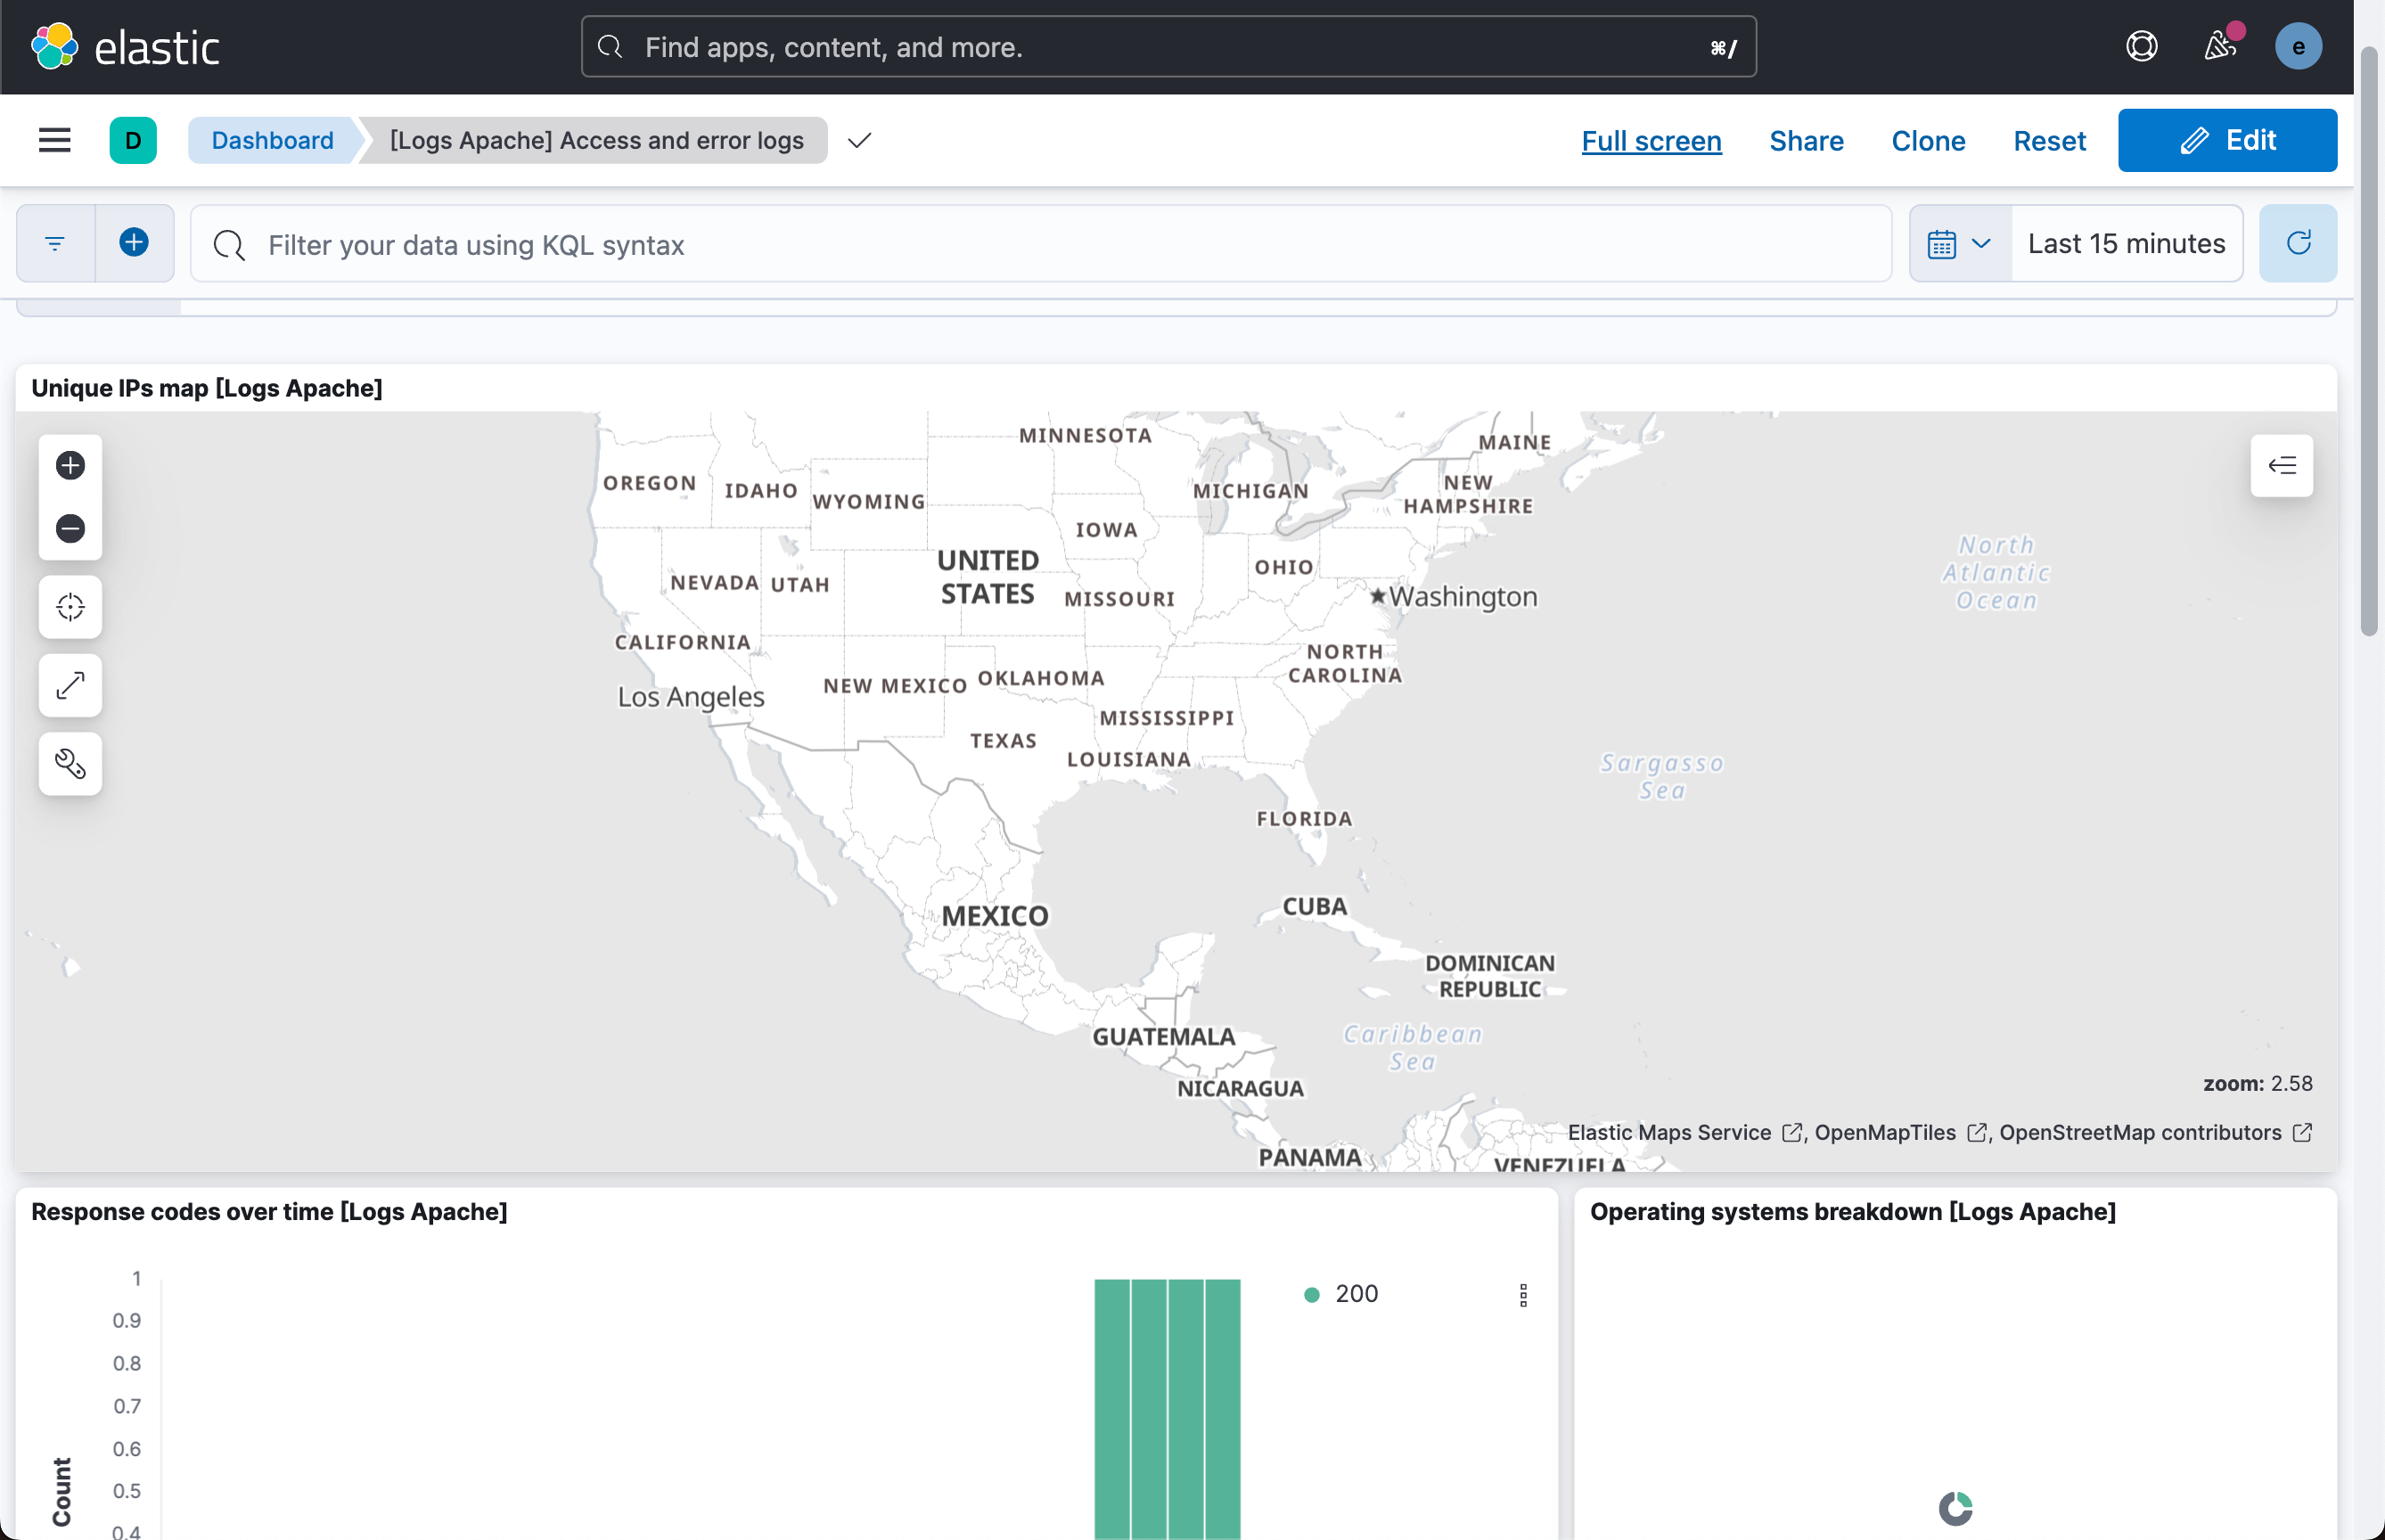Viewport: 2385px width, 1540px height.
Task: Open the Full screen link
Action: coord(1651,141)
